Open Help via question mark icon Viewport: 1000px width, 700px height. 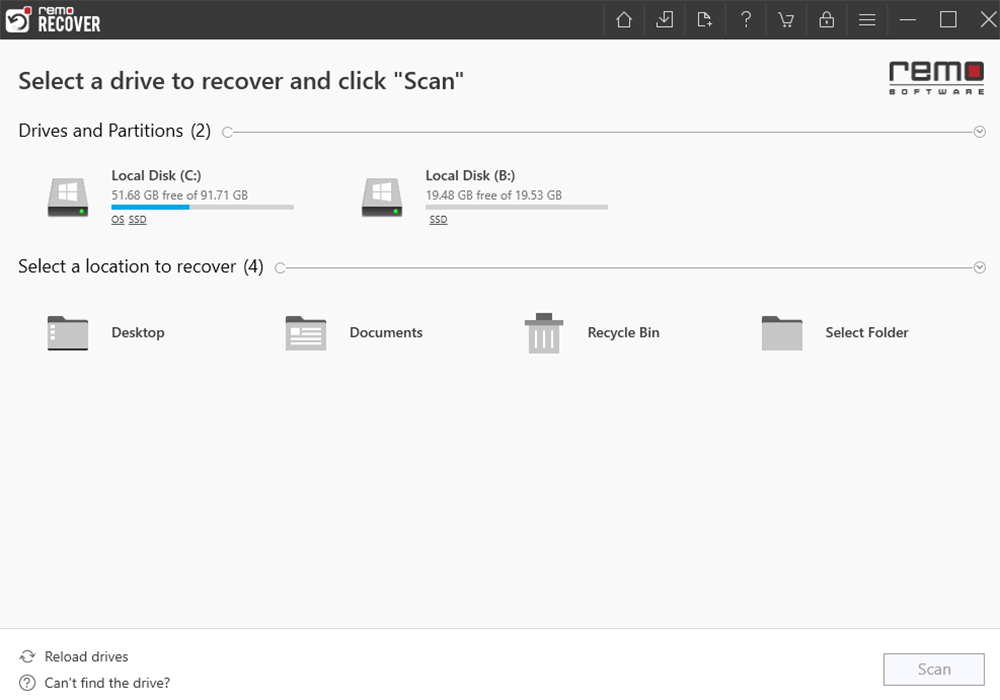tap(746, 20)
